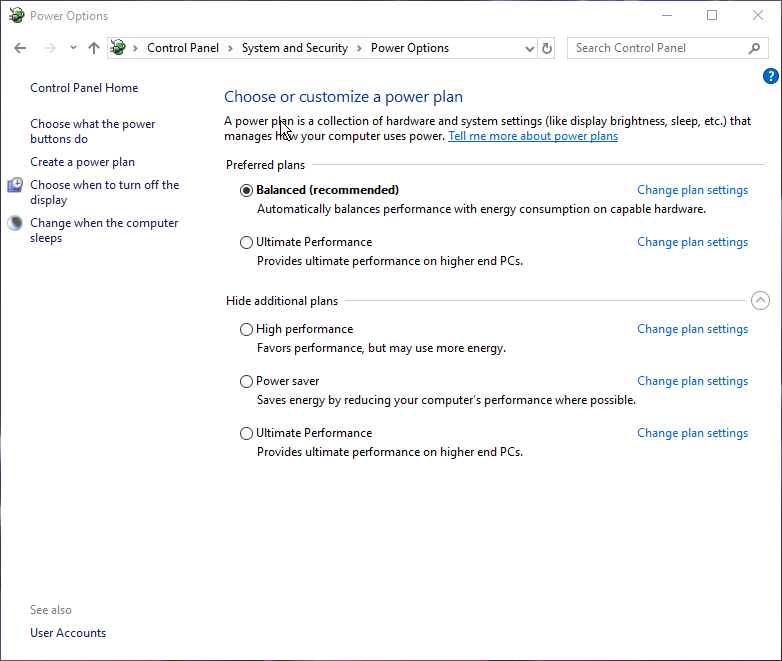The image size is (782, 661).
Task: Go to System and Security breadcrumb
Action: tap(294, 48)
